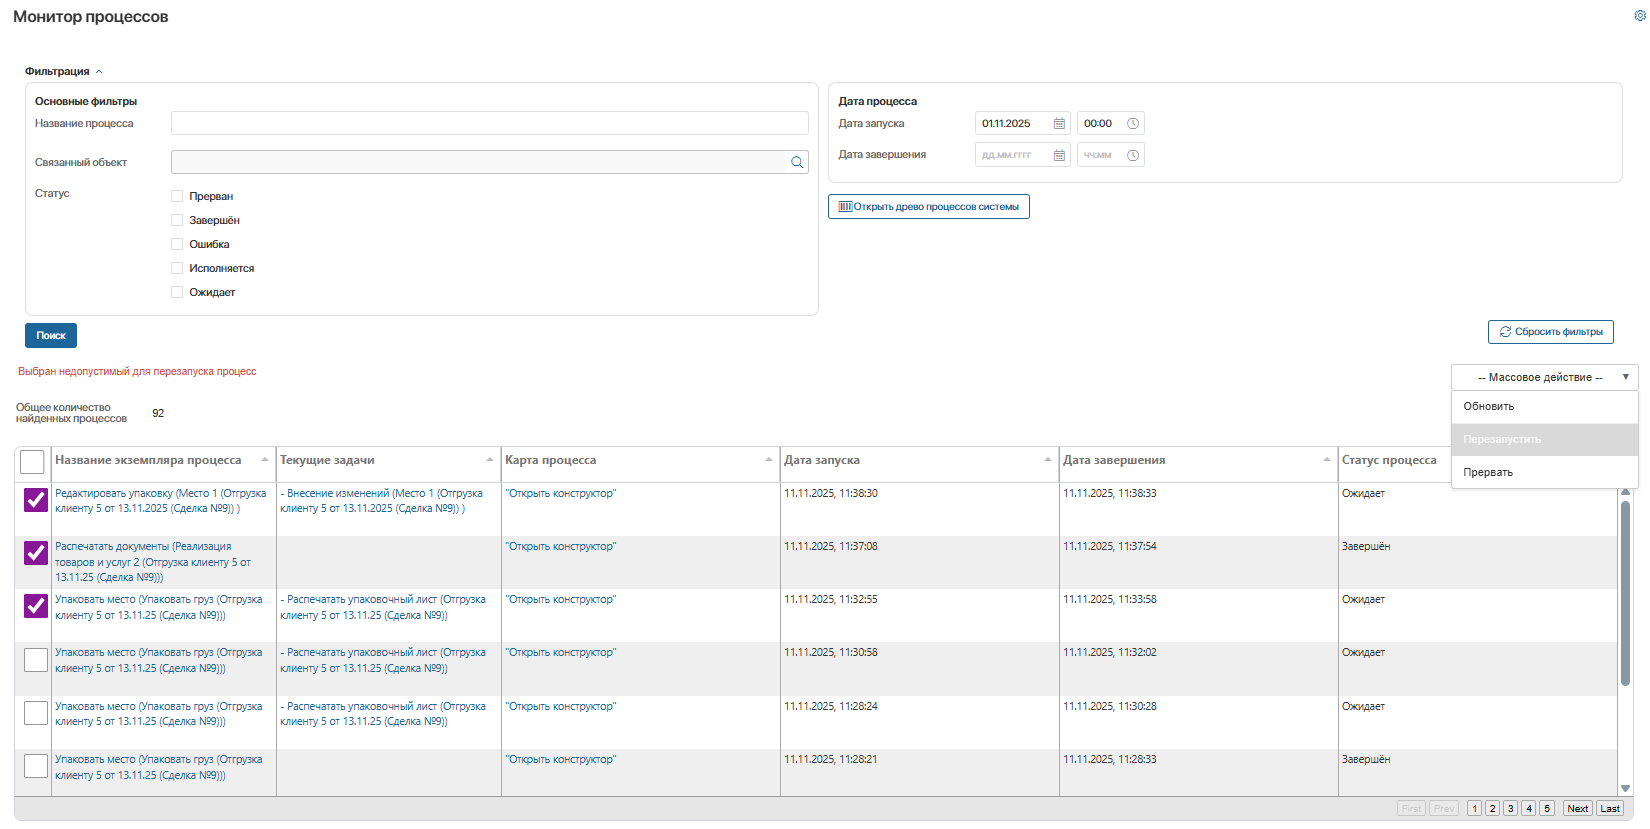Click the settings gear icon
The image size is (1650, 829).
1640,16
